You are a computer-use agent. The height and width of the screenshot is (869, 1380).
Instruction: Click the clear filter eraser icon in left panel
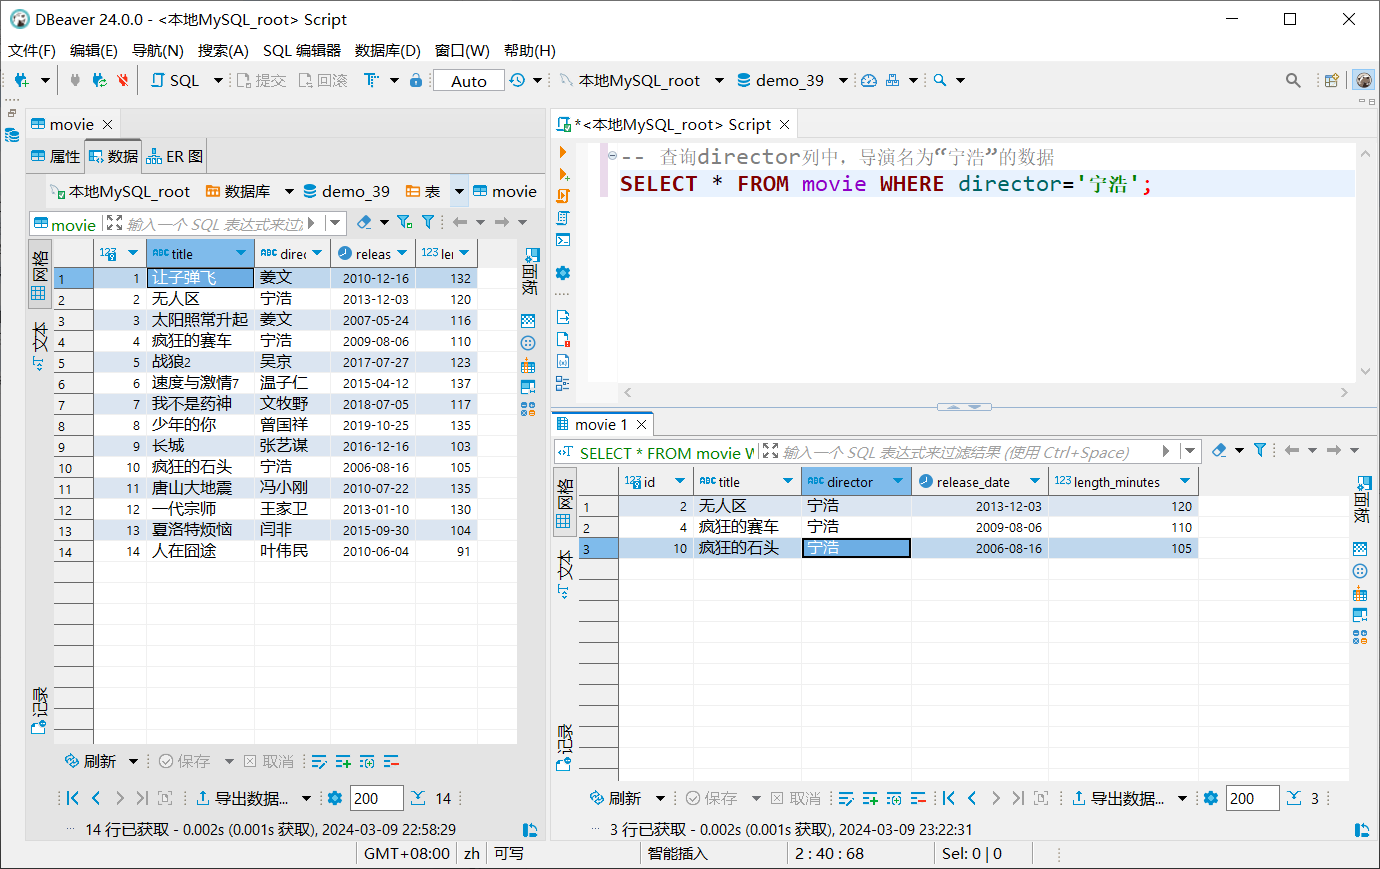pos(364,222)
